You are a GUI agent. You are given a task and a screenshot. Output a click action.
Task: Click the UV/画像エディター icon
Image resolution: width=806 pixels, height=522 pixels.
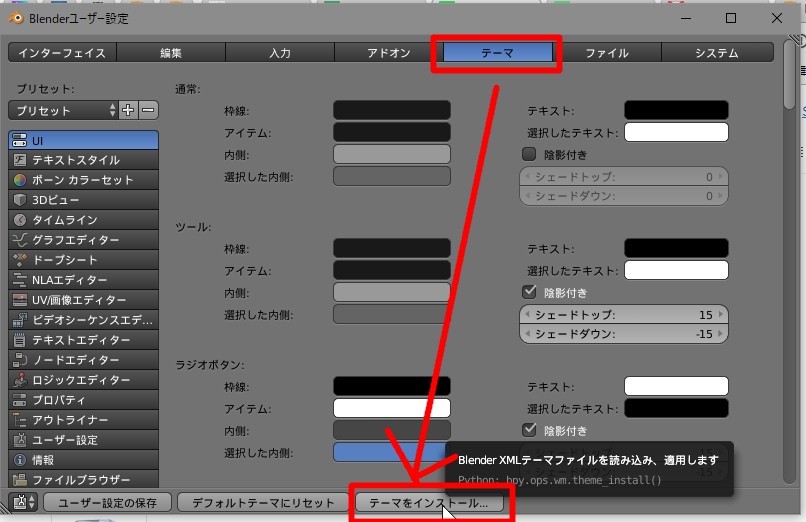20,300
